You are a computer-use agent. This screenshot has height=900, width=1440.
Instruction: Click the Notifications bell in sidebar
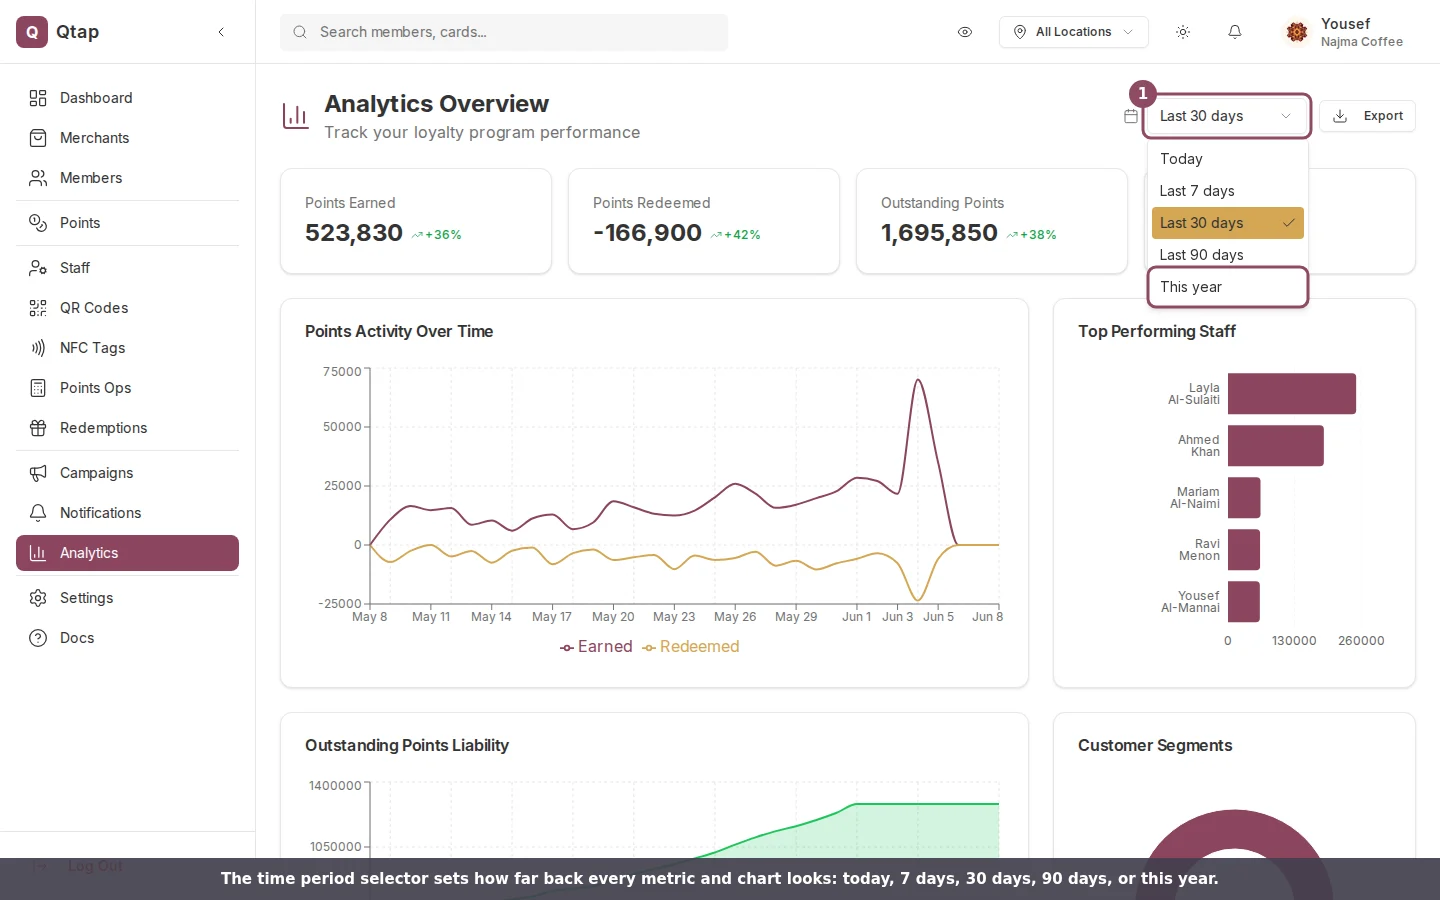pos(38,513)
